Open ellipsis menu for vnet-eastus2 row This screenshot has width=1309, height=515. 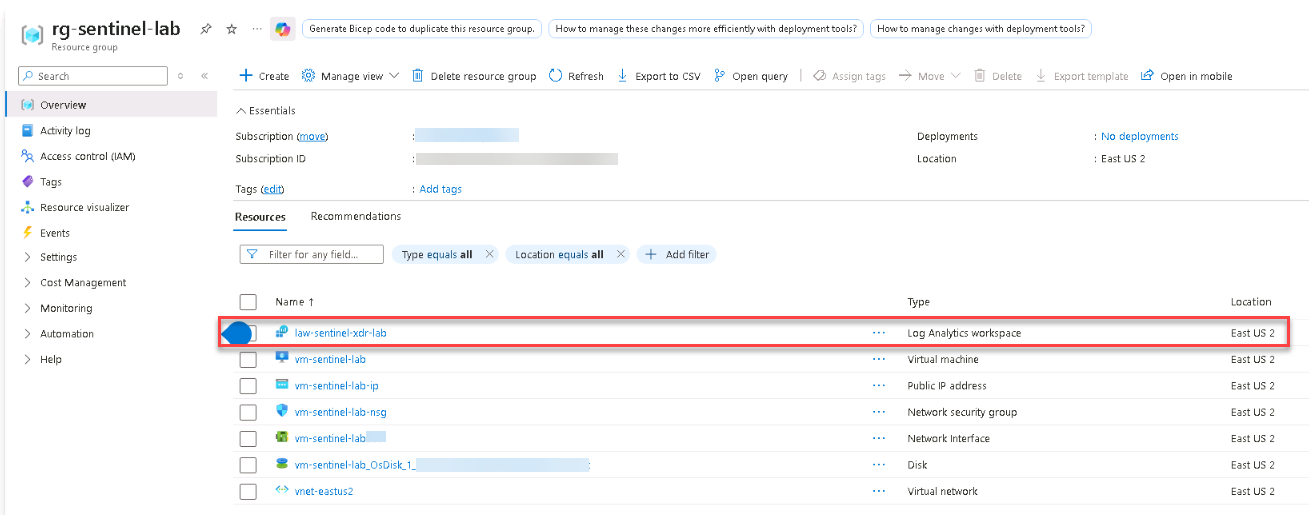(879, 491)
